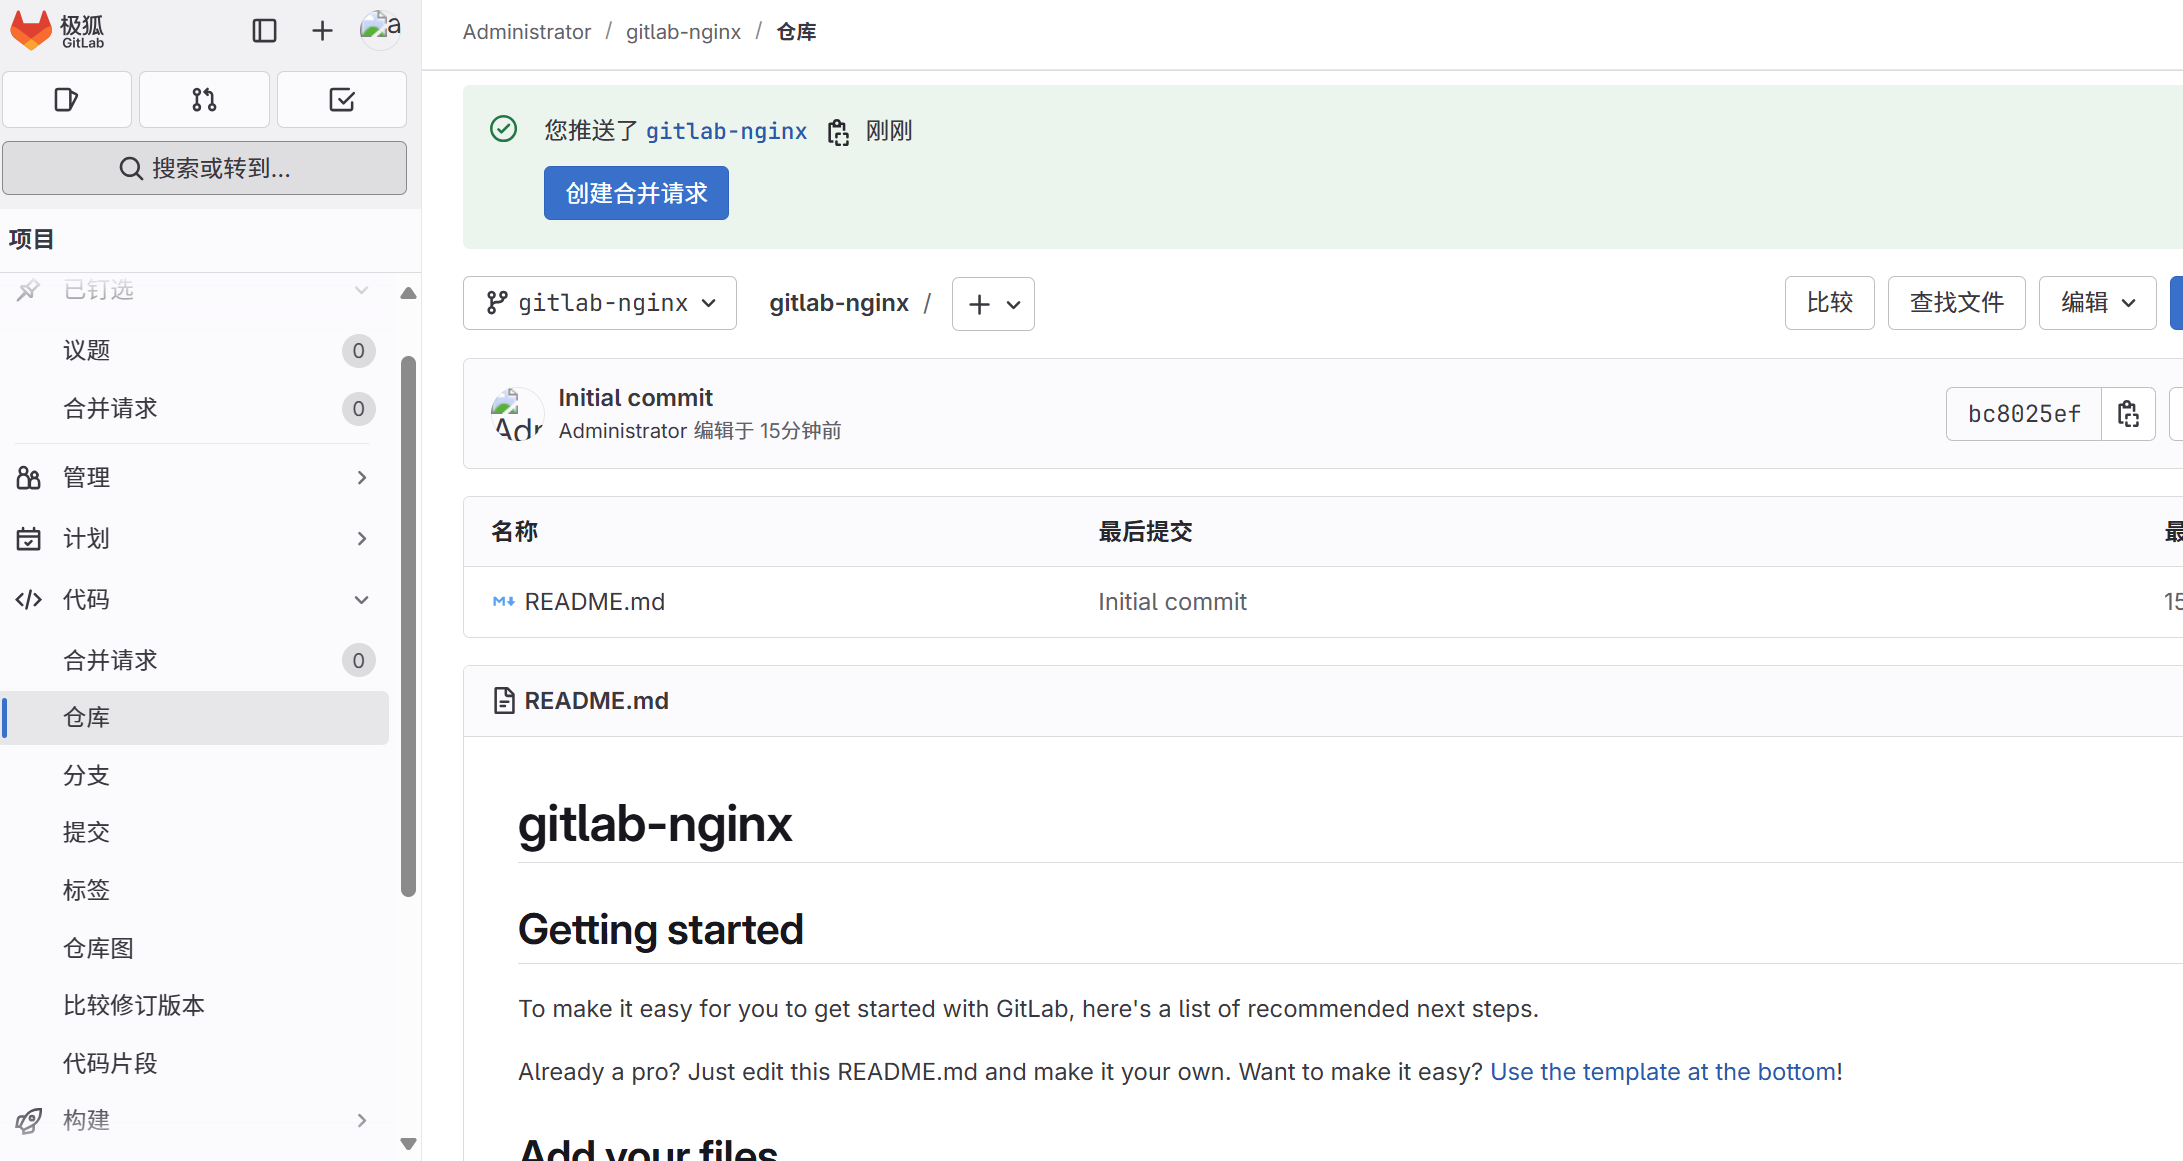Click the README.md header document icon
2183x1161 pixels.
[x=504, y=701]
